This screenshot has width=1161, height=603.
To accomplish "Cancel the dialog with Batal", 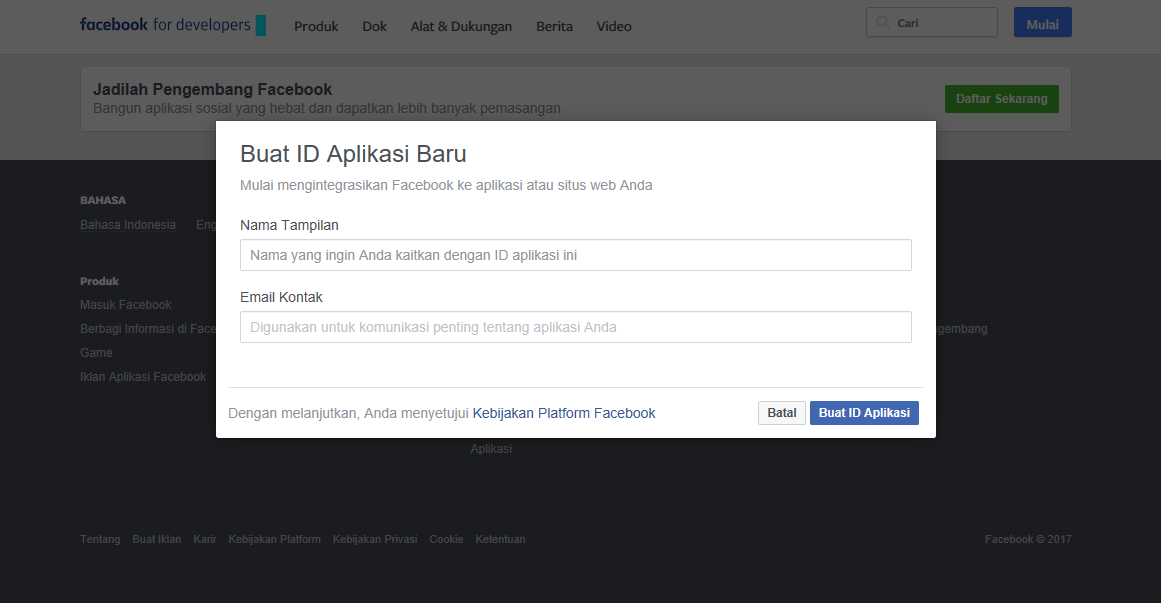I will pyautogui.click(x=781, y=413).
